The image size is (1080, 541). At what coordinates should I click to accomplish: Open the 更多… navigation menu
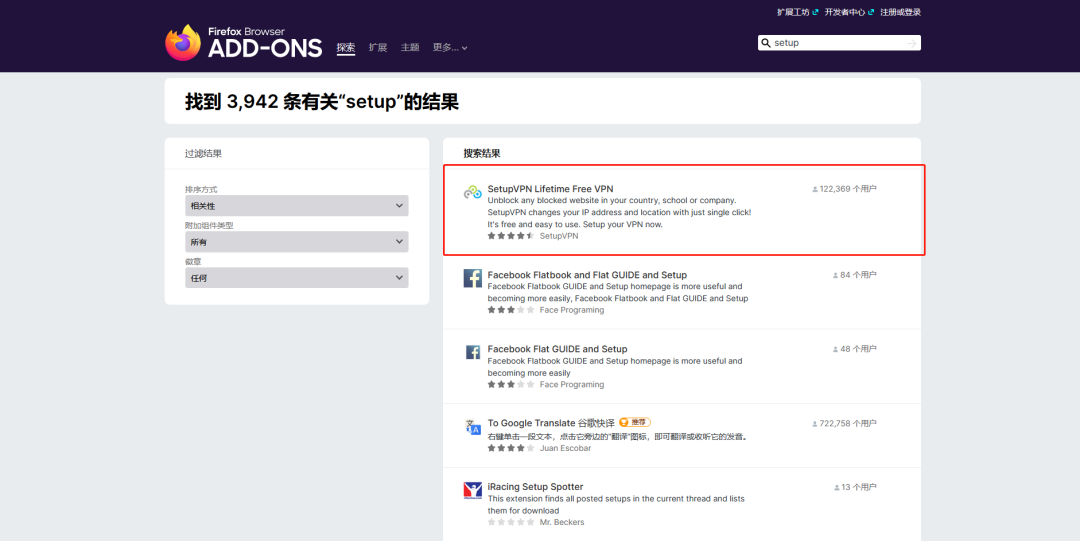click(x=449, y=47)
